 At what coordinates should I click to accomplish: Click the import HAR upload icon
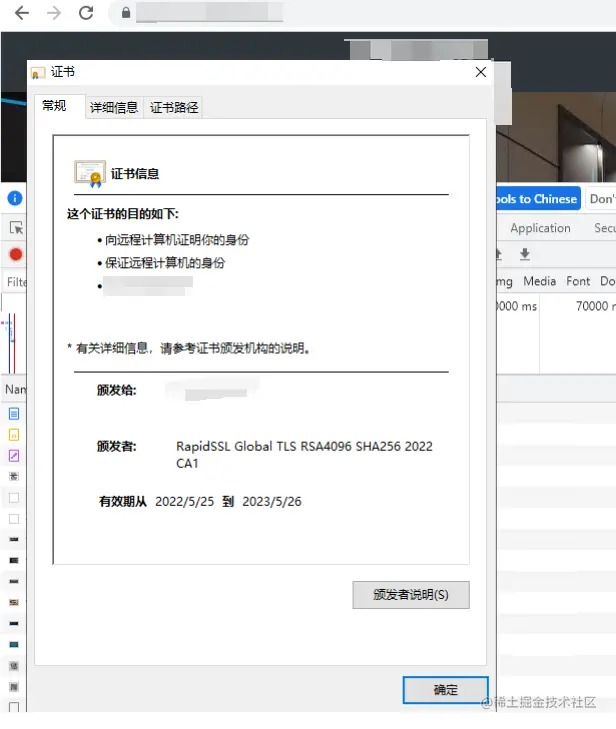(x=499, y=254)
